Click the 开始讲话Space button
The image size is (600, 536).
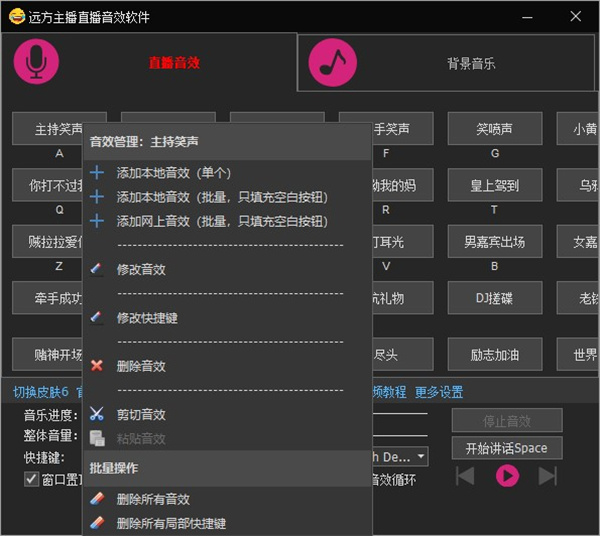click(x=507, y=448)
